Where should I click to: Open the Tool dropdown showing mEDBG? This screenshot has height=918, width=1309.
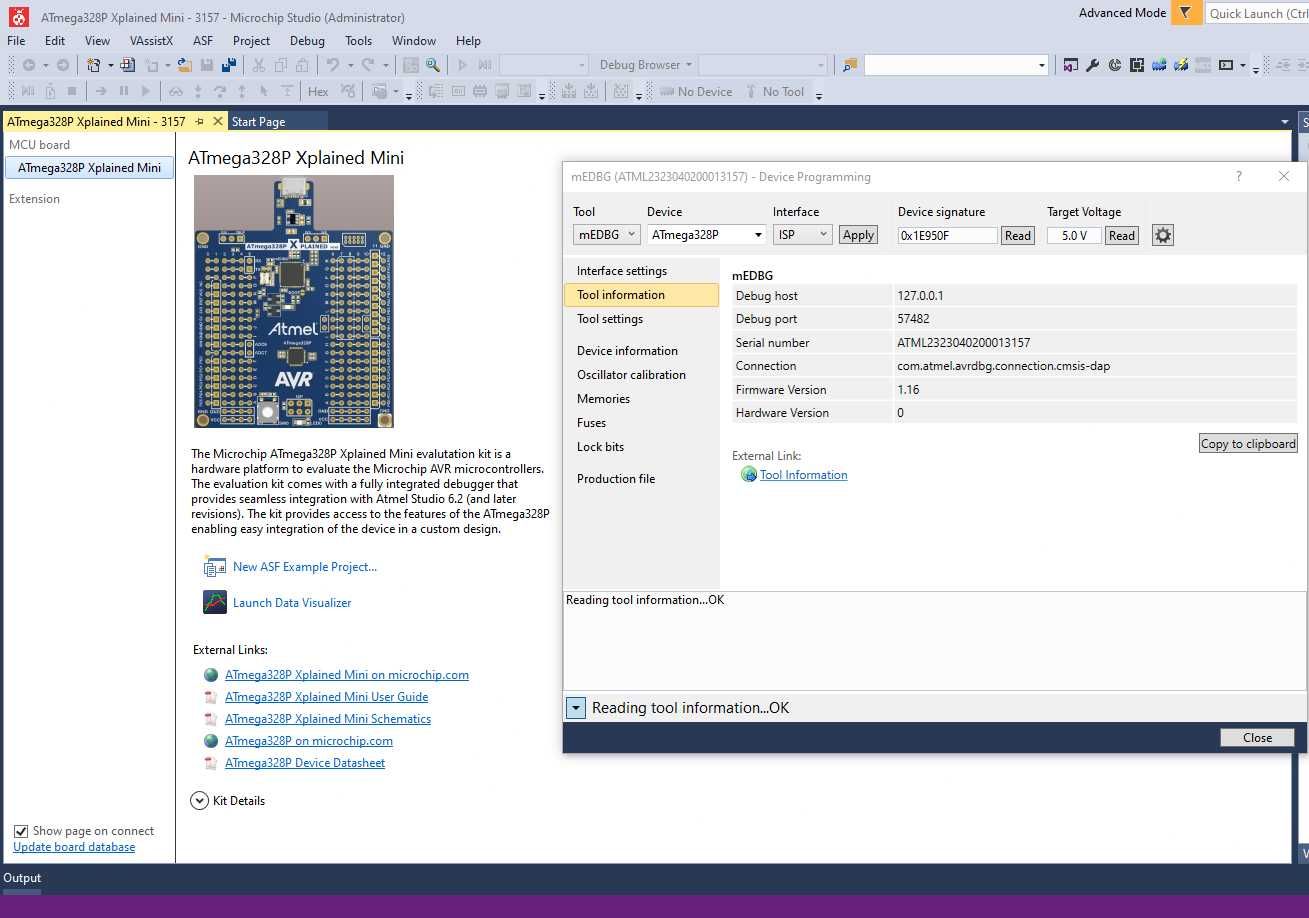[606, 235]
